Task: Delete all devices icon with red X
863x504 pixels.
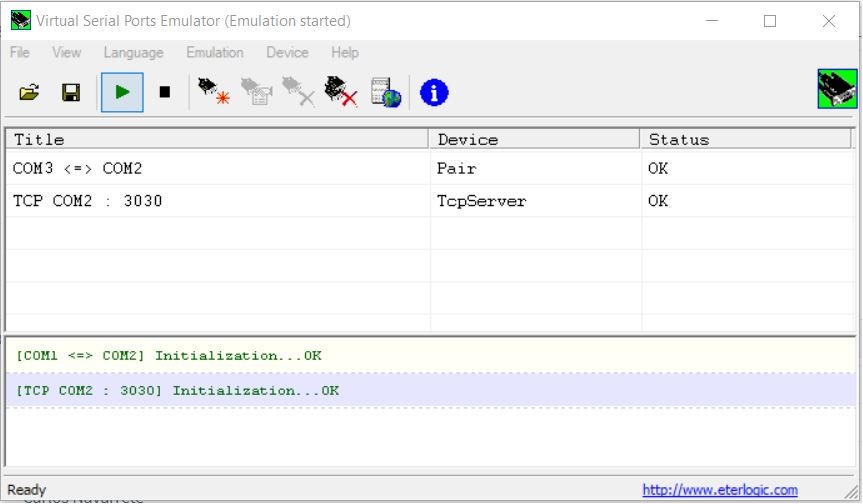Action: pyautogui.click(x=341, y=92)
